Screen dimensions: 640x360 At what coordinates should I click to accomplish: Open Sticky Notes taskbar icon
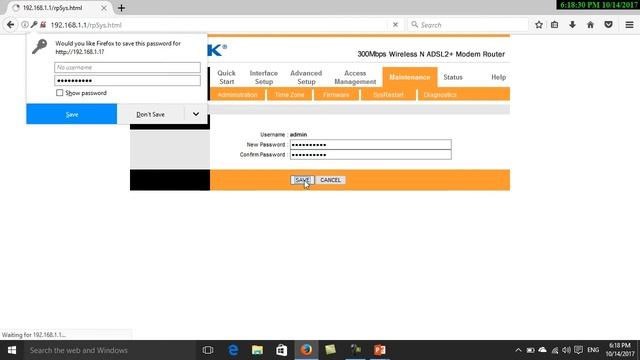tap(330, 350)
